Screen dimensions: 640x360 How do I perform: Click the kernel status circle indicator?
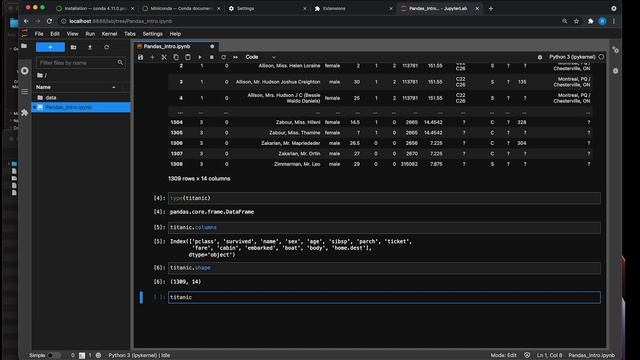pyautogui.click(x=601, y=57)
